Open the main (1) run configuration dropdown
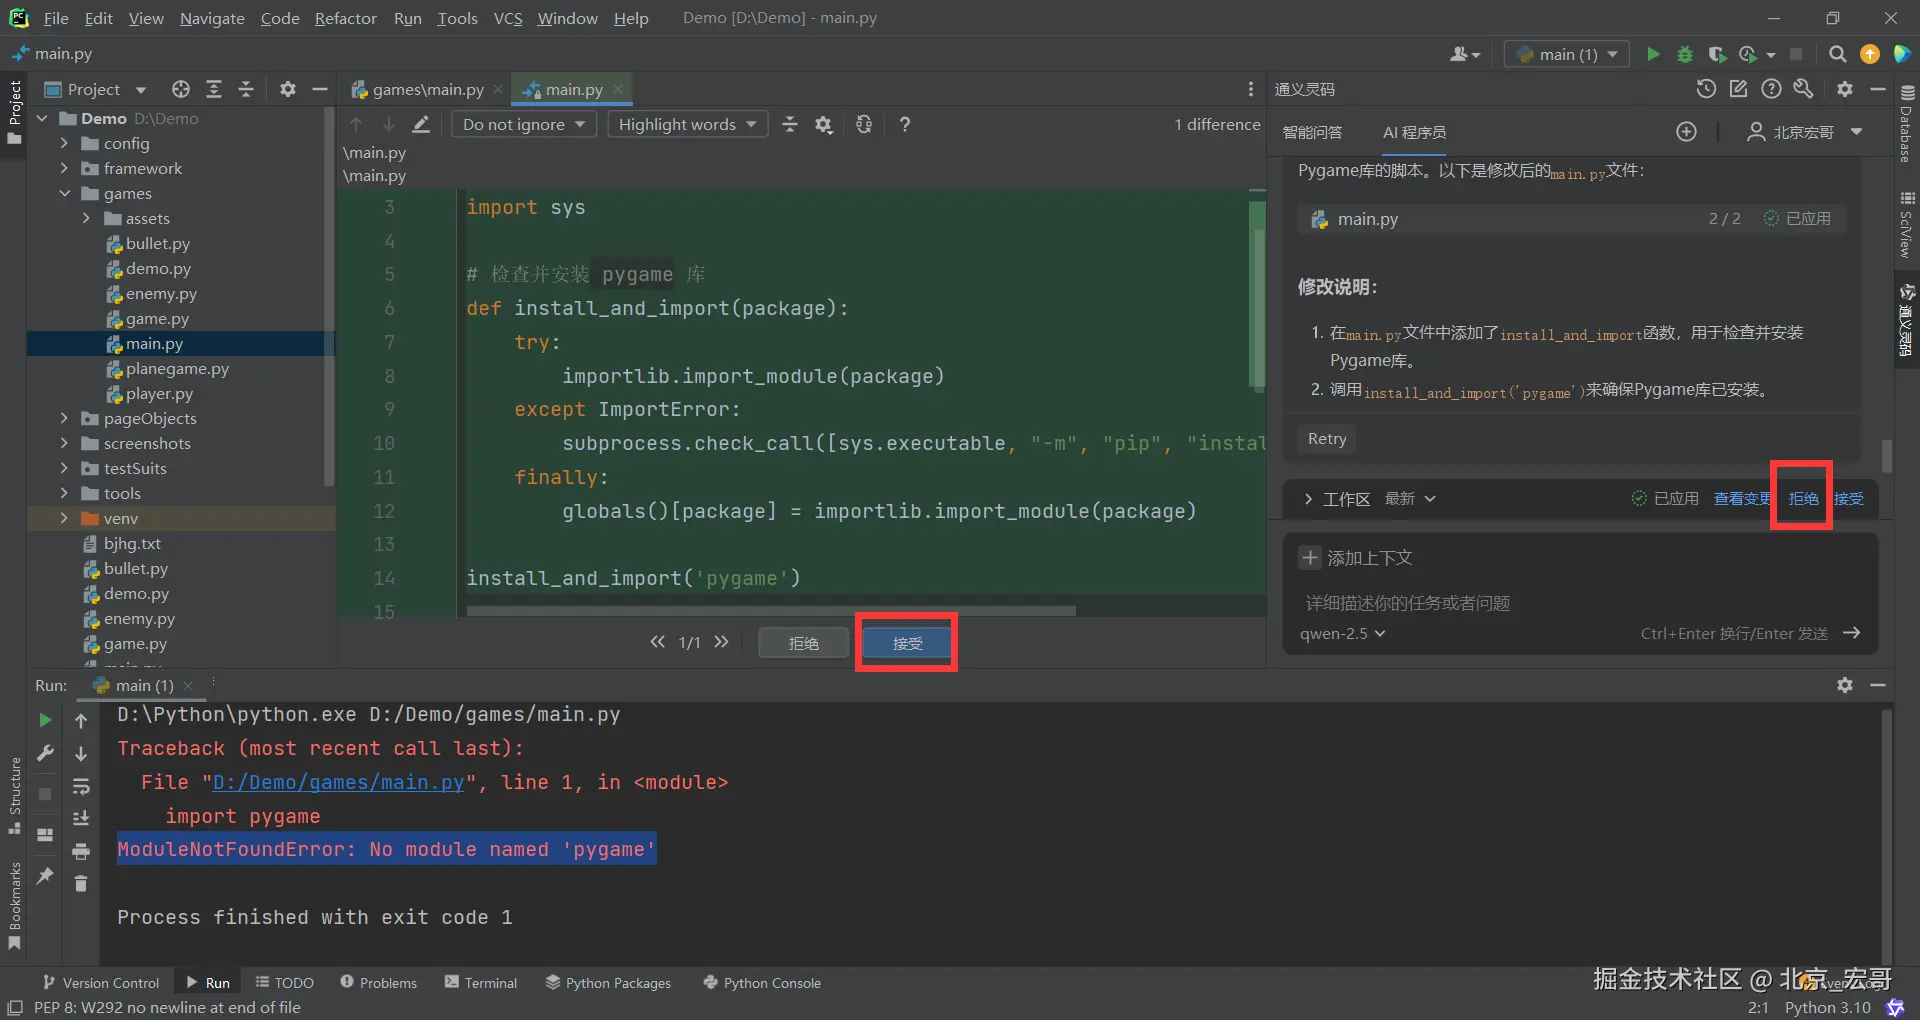The width and height of the screenshot is (1920, 1020). 1567,54
